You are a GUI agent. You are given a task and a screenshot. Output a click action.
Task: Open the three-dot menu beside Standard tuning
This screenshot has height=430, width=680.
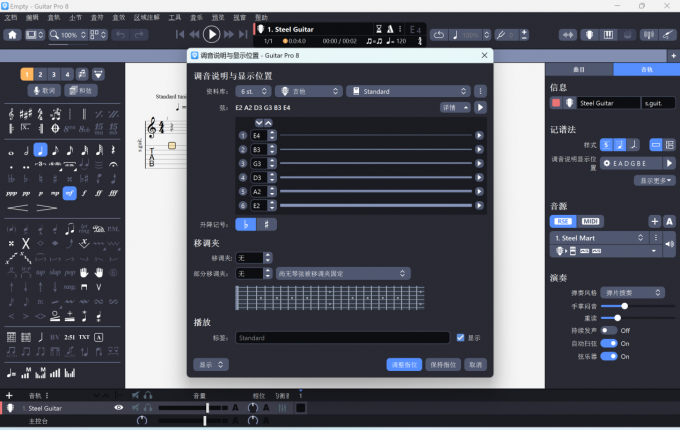(x=480, y=91)
